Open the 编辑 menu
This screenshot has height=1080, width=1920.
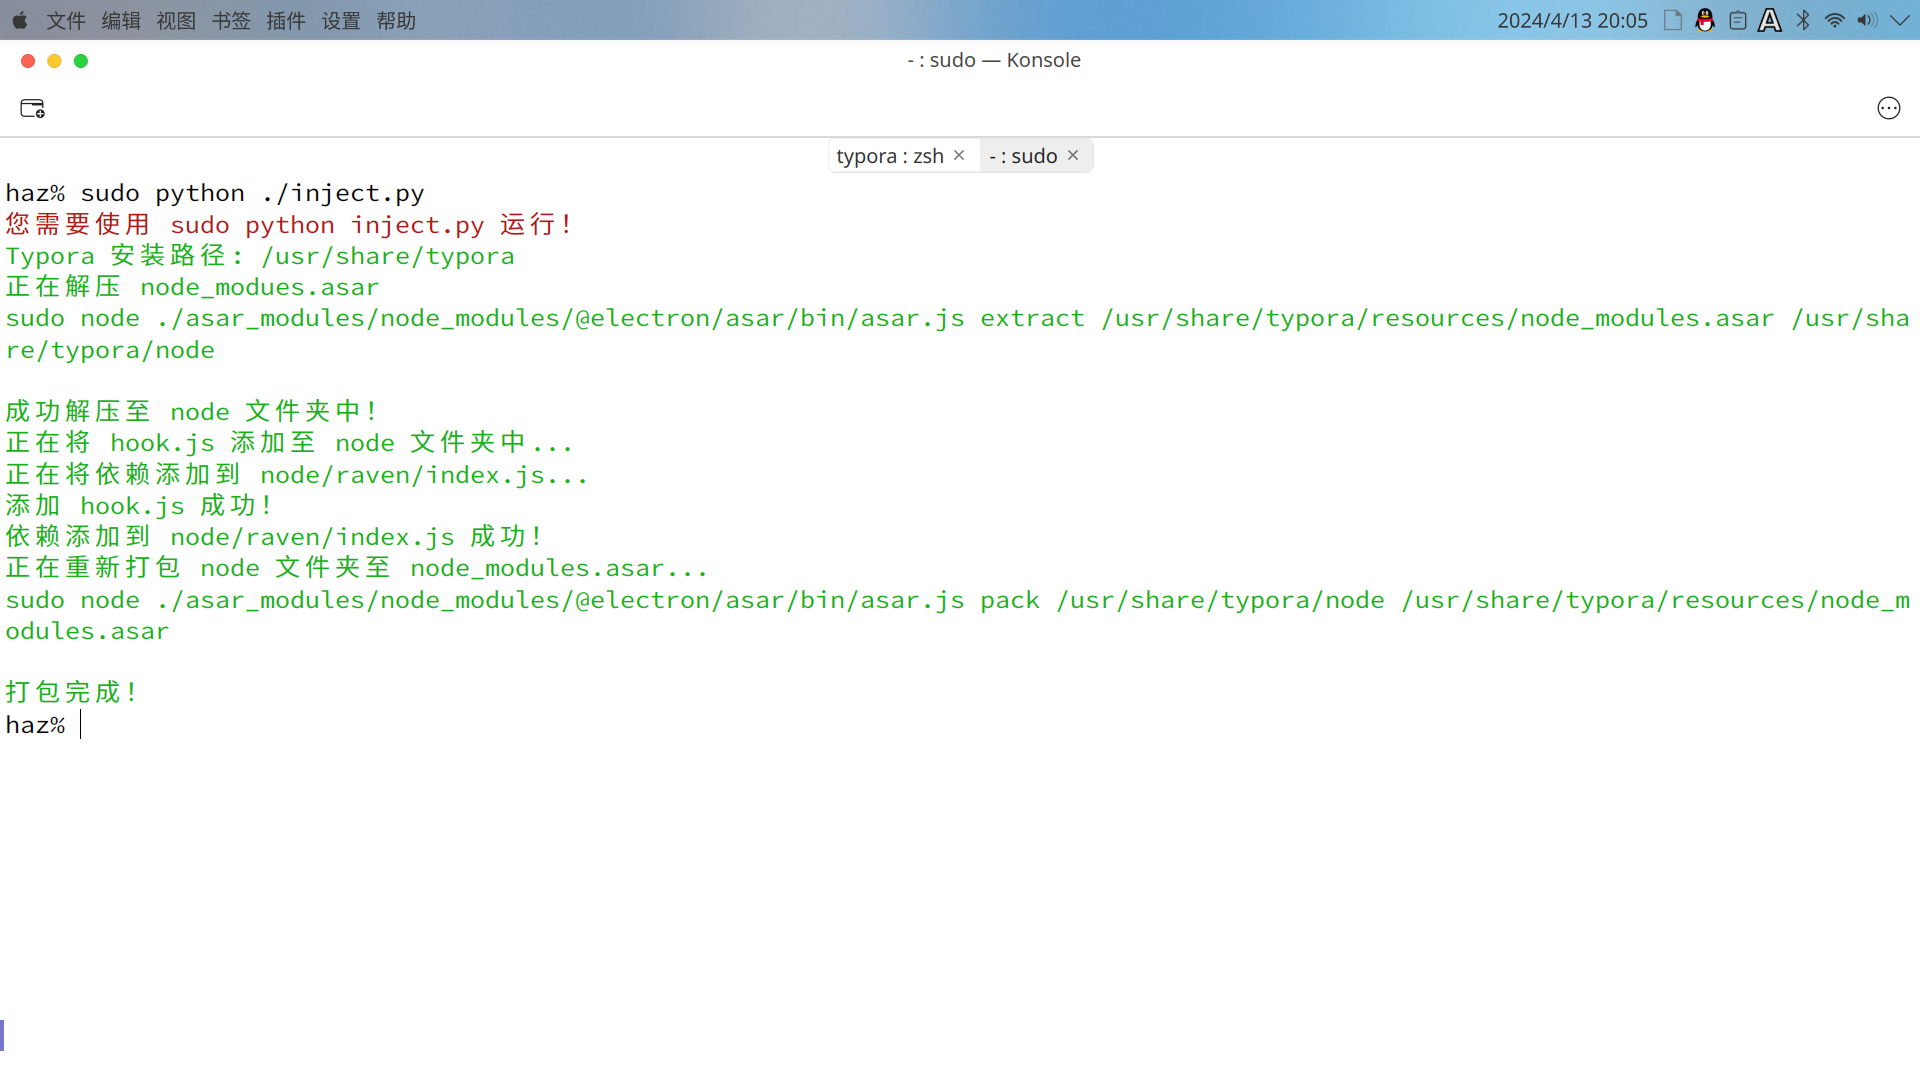(x=121, y=20)
